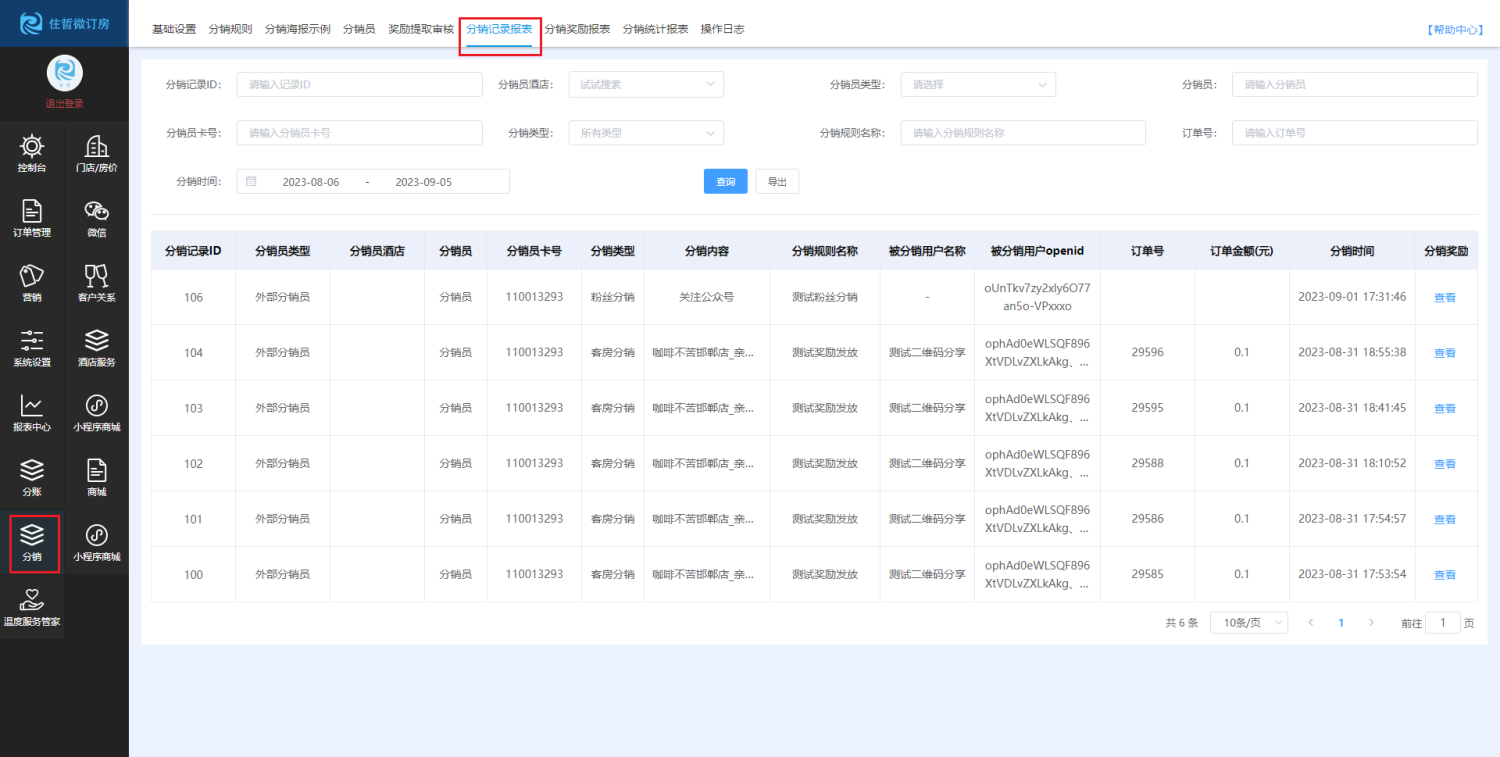The image size is (1500, 757).
Task: Open the 报表中心 sidebar icon
Action: tap(32, 414)
